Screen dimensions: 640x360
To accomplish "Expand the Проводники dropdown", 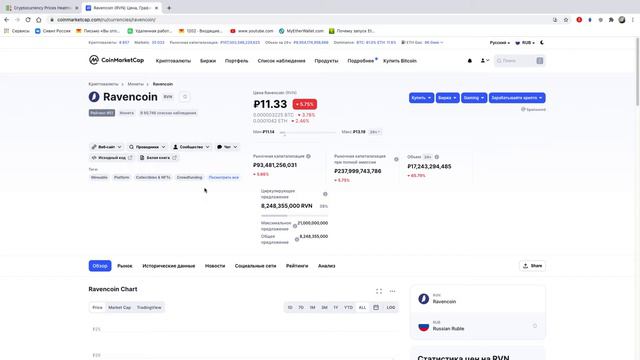I will point(147,147).
